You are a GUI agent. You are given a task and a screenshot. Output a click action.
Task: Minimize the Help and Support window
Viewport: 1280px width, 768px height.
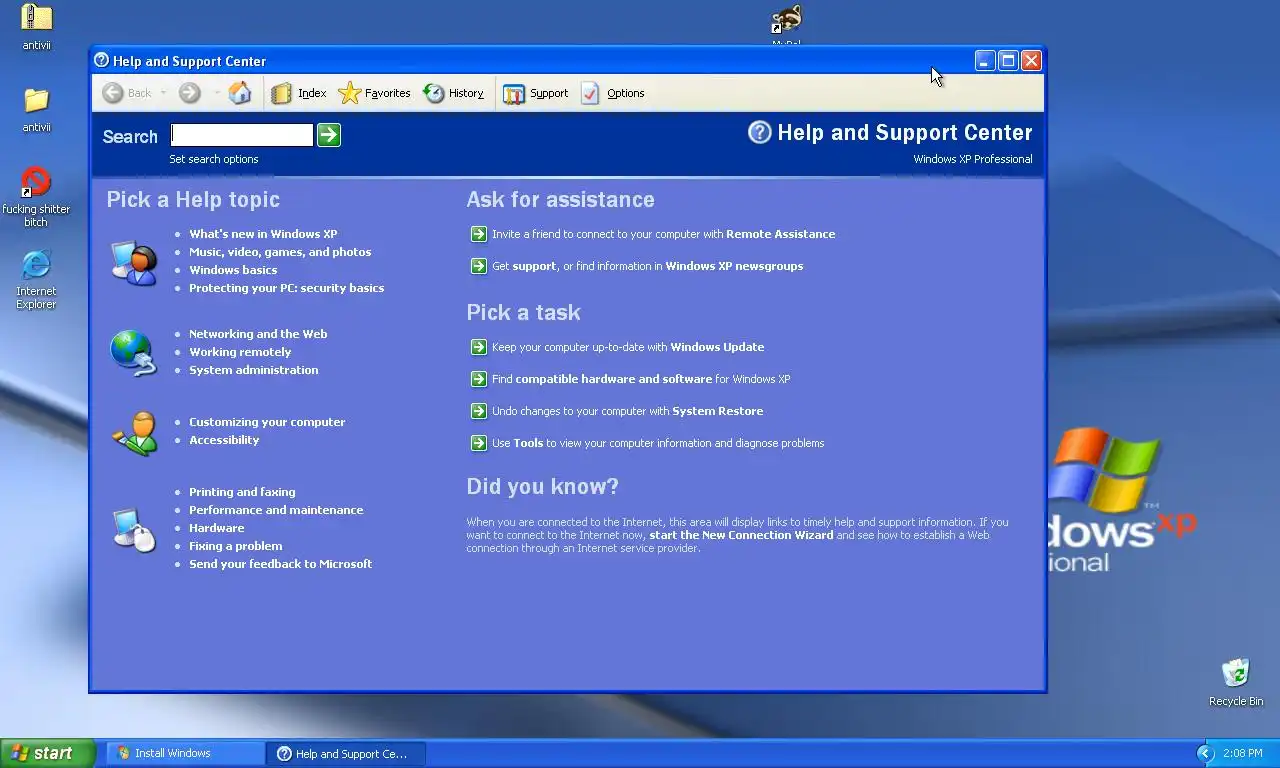[985, 61]
